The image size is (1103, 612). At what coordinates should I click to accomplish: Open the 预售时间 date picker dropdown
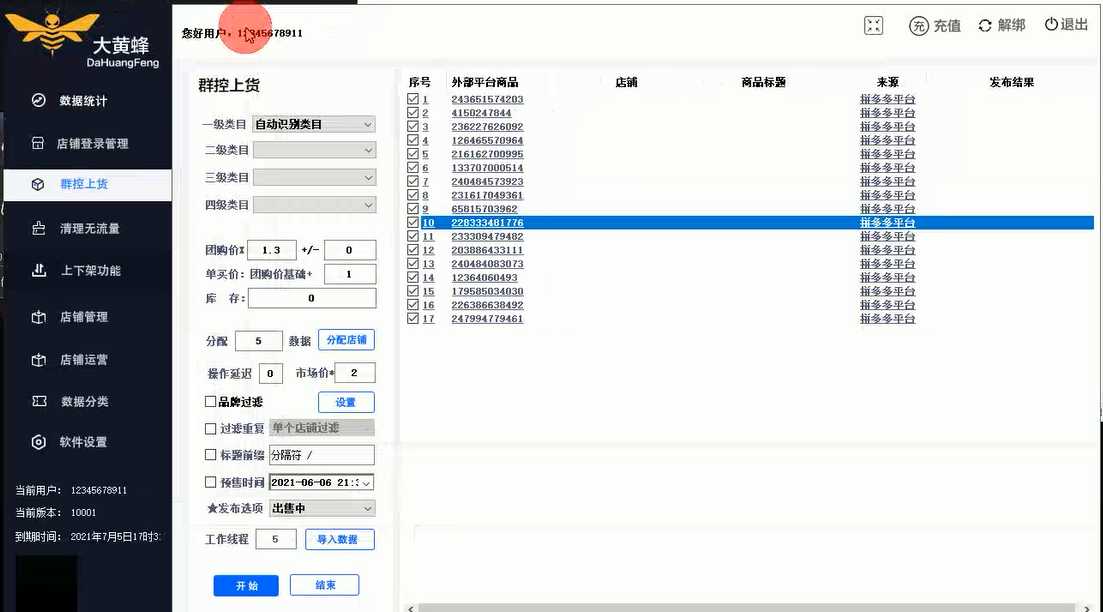tap(366, 482)
